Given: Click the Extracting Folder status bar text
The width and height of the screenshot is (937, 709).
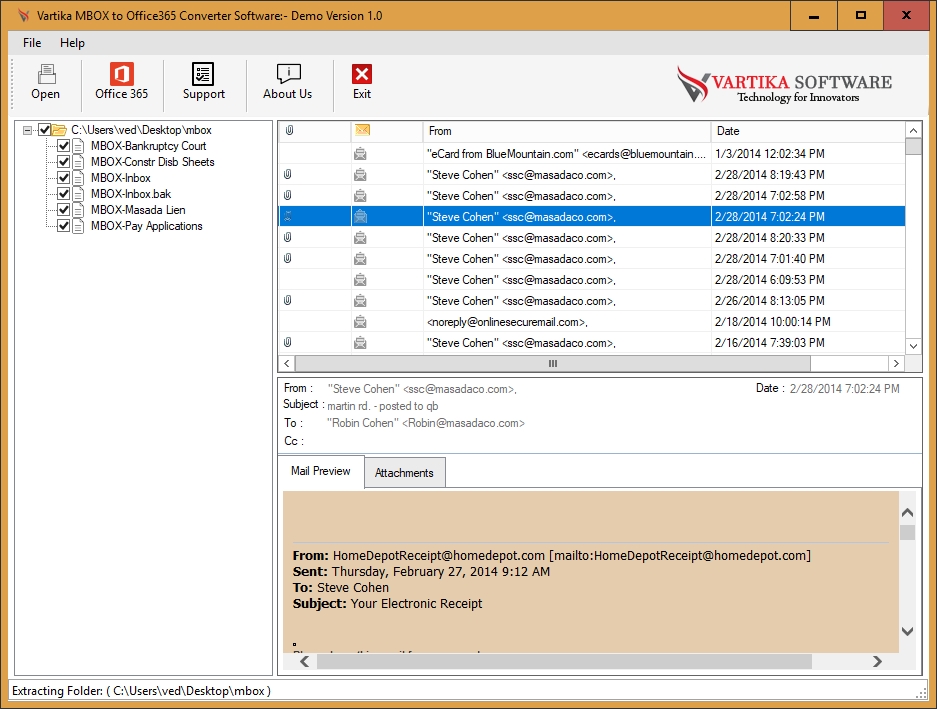Looking at the screenshot, I should tap(141, 691).
